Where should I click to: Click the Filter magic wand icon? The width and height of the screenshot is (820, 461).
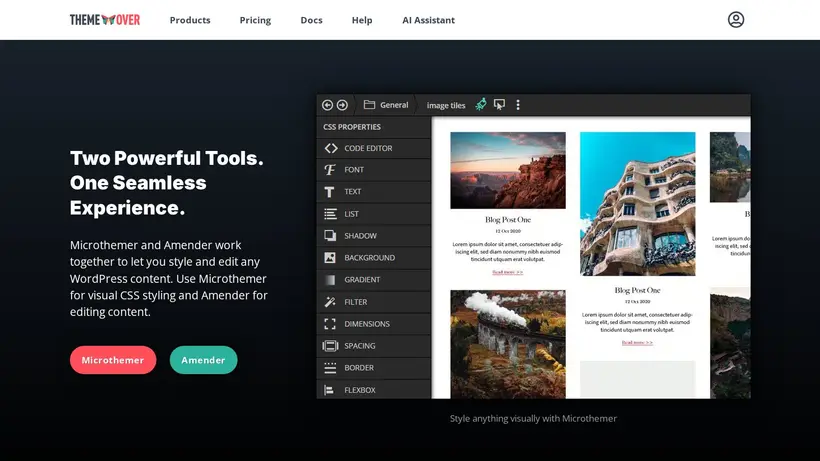(x=329, y=302)
